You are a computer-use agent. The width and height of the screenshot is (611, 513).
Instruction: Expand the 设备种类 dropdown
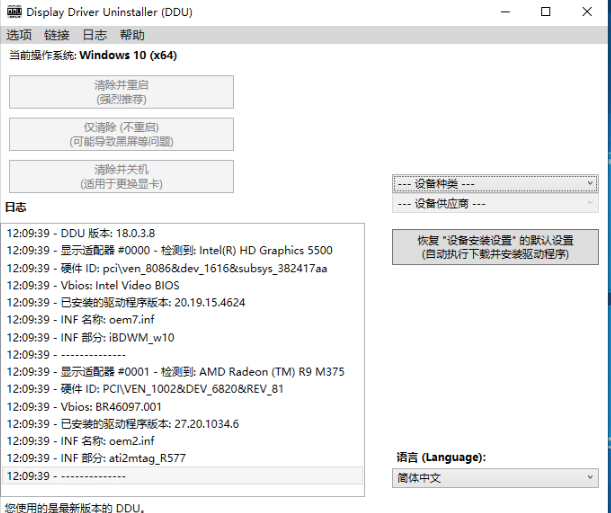pos(495,183)
